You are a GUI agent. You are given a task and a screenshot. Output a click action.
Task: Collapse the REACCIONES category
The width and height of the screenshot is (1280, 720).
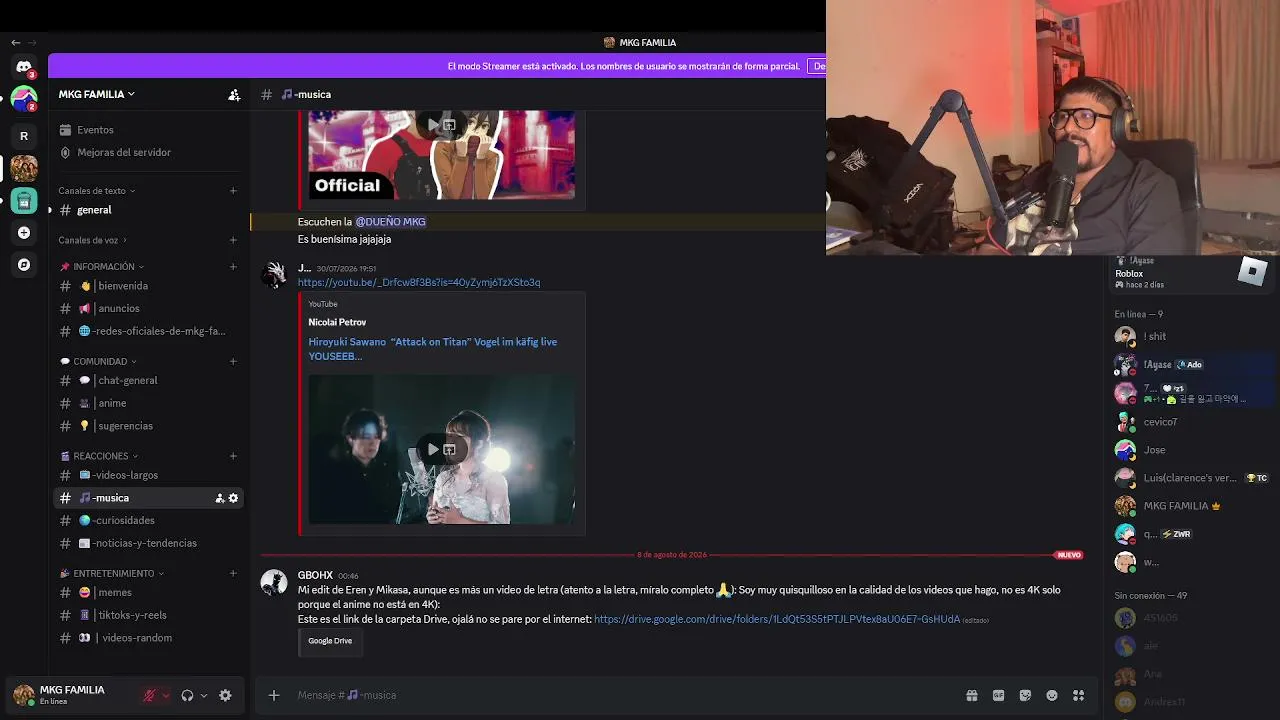100,456
